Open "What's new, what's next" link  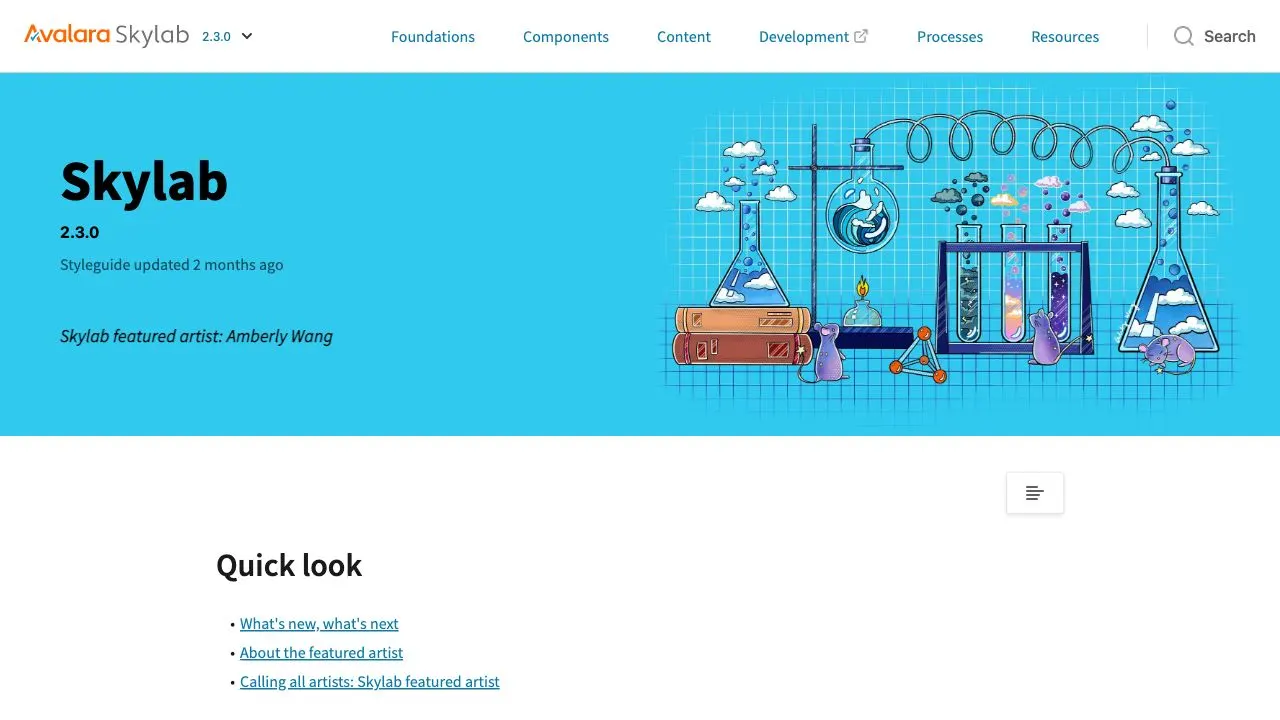[x=319, y=624]
